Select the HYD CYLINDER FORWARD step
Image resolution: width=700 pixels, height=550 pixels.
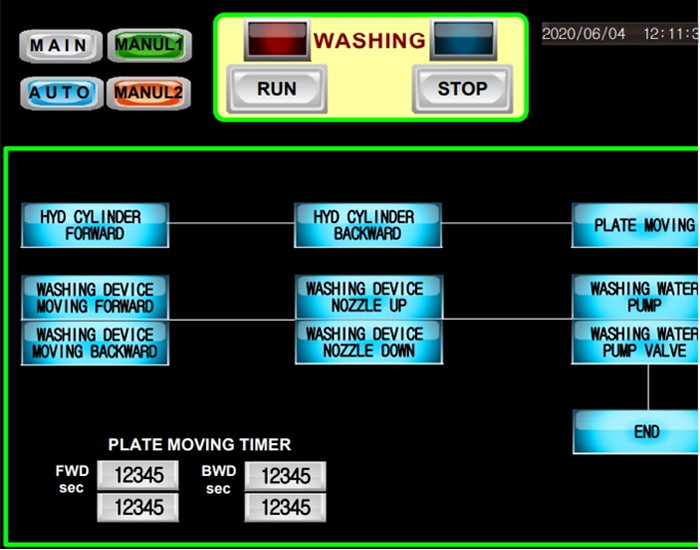pyautogui.click(x=95, y=225)
